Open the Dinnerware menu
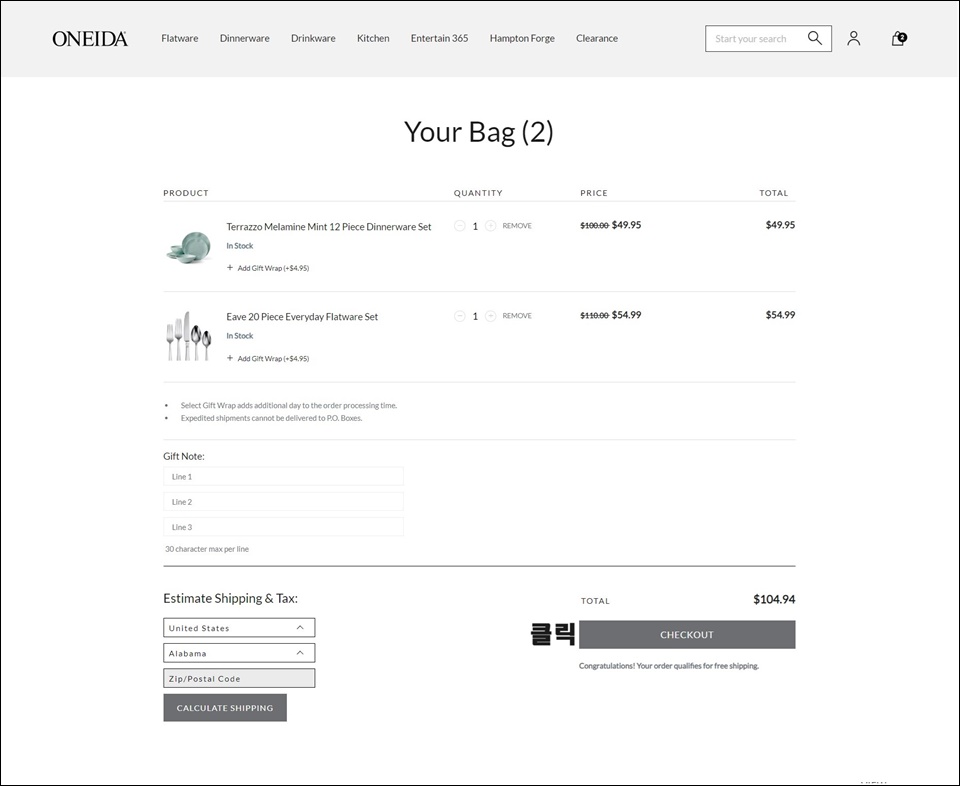 click(x=244, y=38)
